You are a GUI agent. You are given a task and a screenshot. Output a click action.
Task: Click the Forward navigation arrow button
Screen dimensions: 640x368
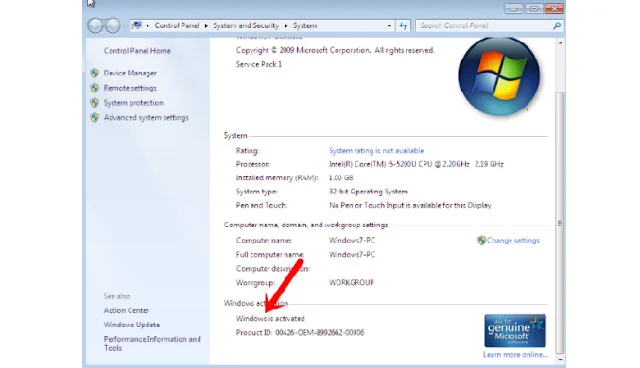tap(113, 26)
